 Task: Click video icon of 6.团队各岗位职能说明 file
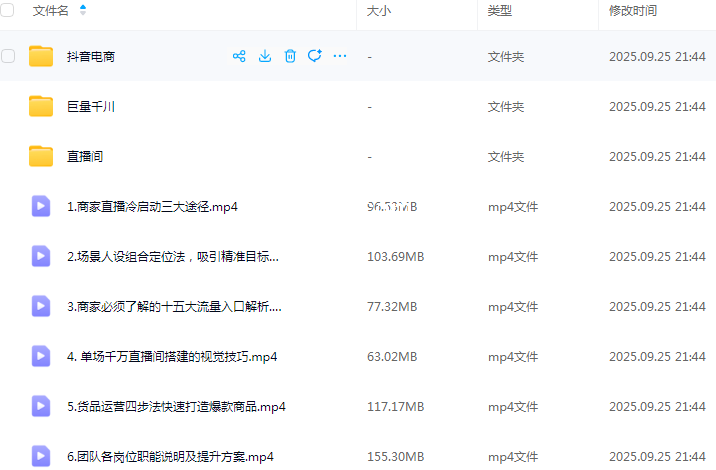(41, 456)
